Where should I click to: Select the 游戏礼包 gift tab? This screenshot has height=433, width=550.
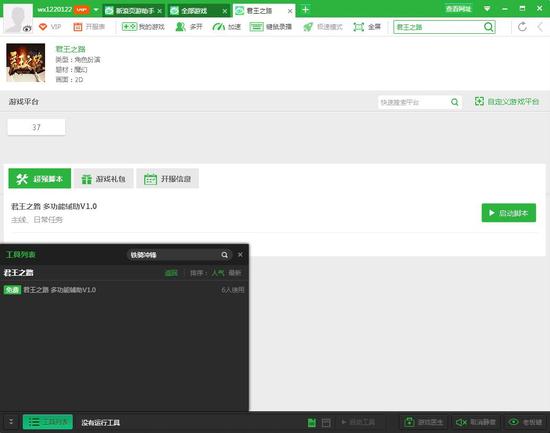point(103,179)
